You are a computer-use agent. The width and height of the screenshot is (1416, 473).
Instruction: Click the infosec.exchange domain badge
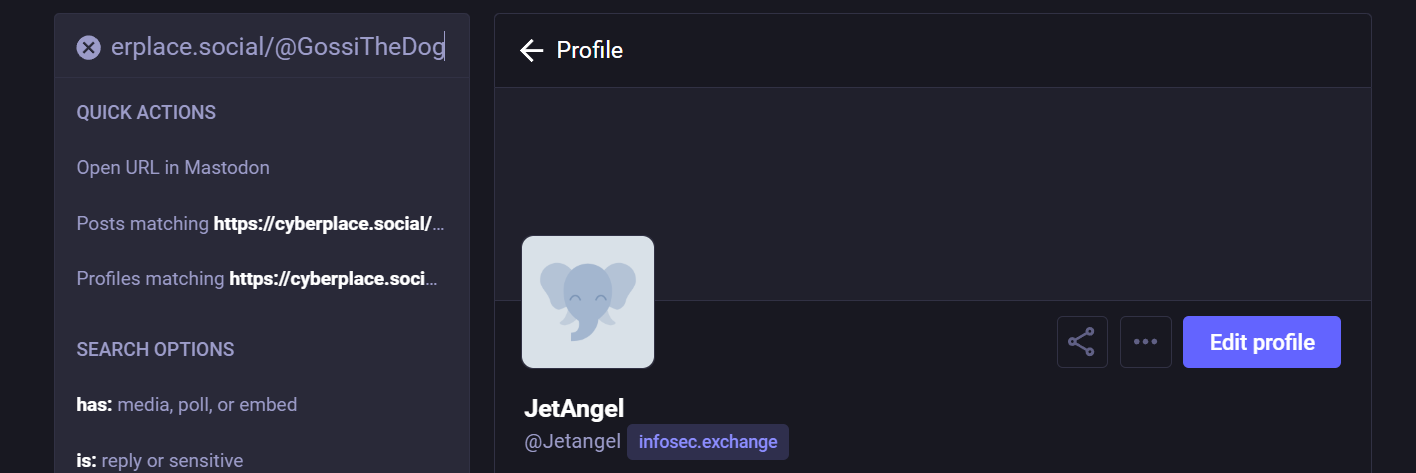click(x=708, y=442)
